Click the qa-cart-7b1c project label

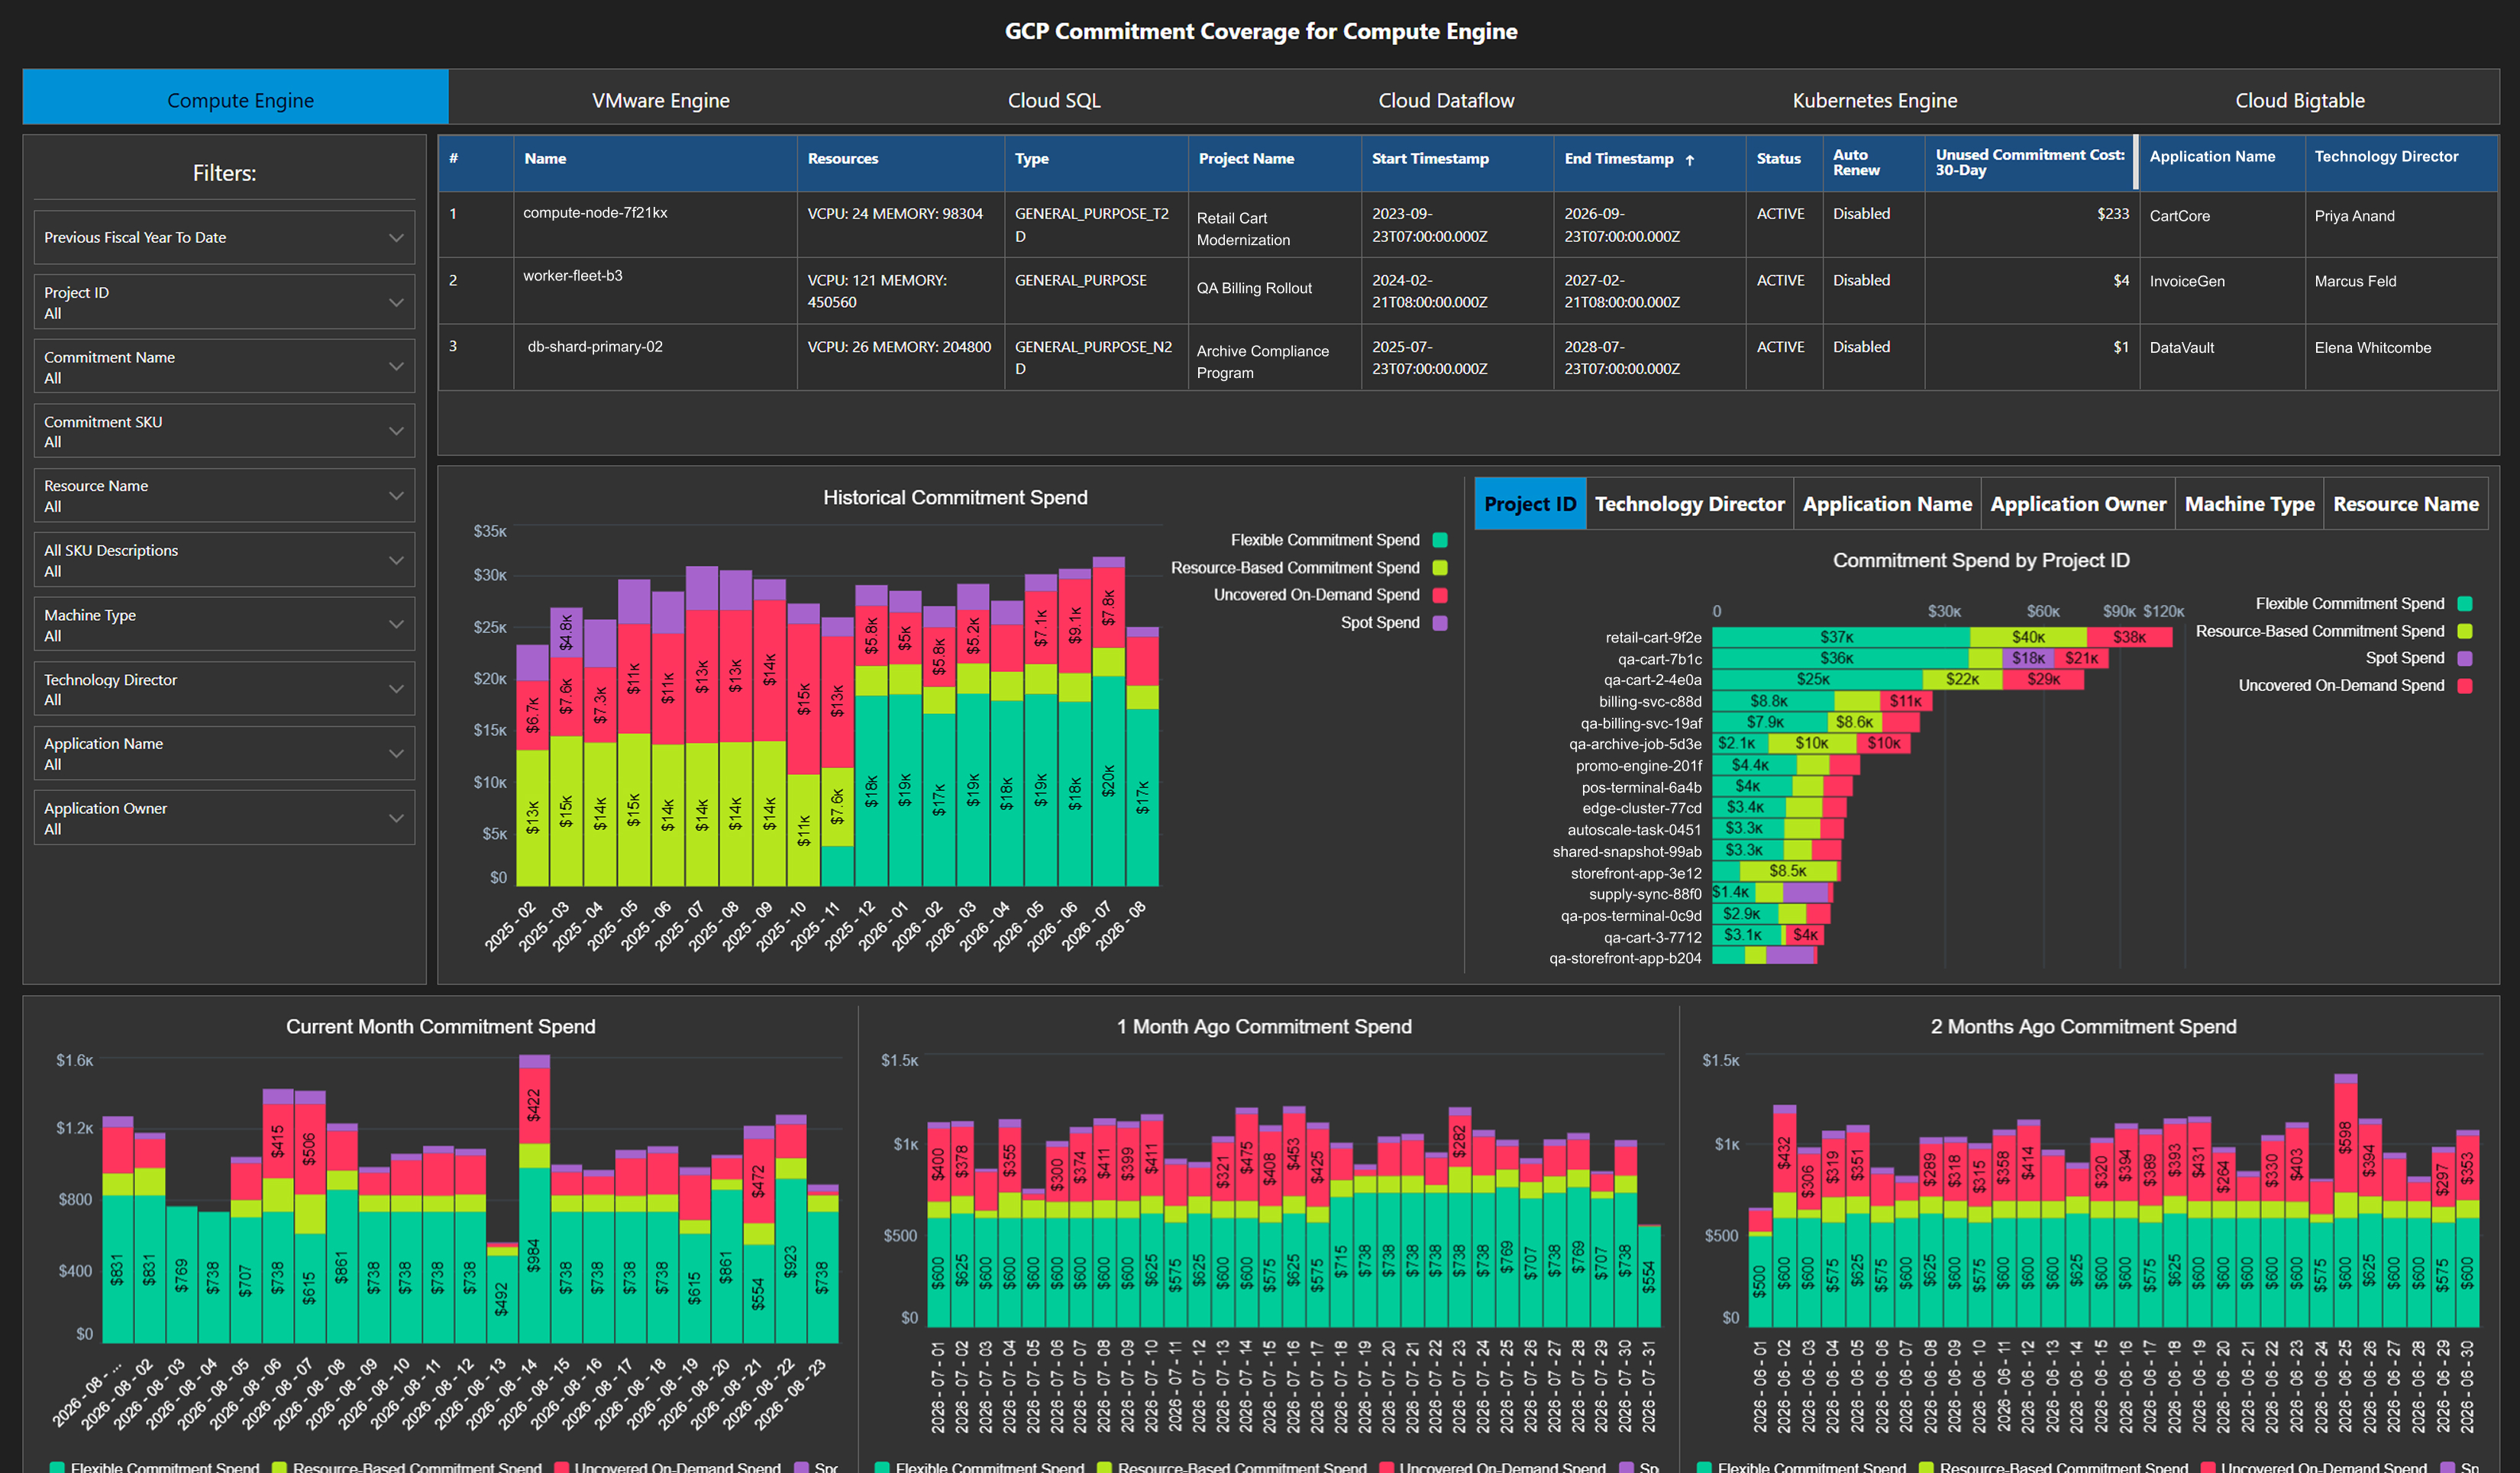tap(1659, 659)
